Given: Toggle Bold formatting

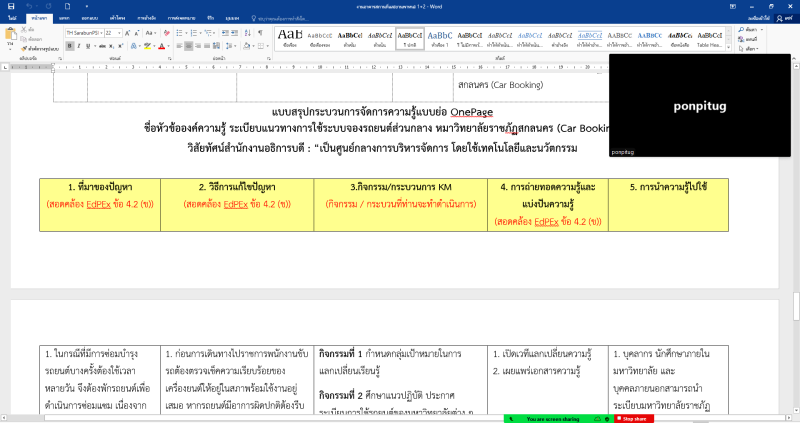Looking at the screenshot, I should (x=68, y=46).
